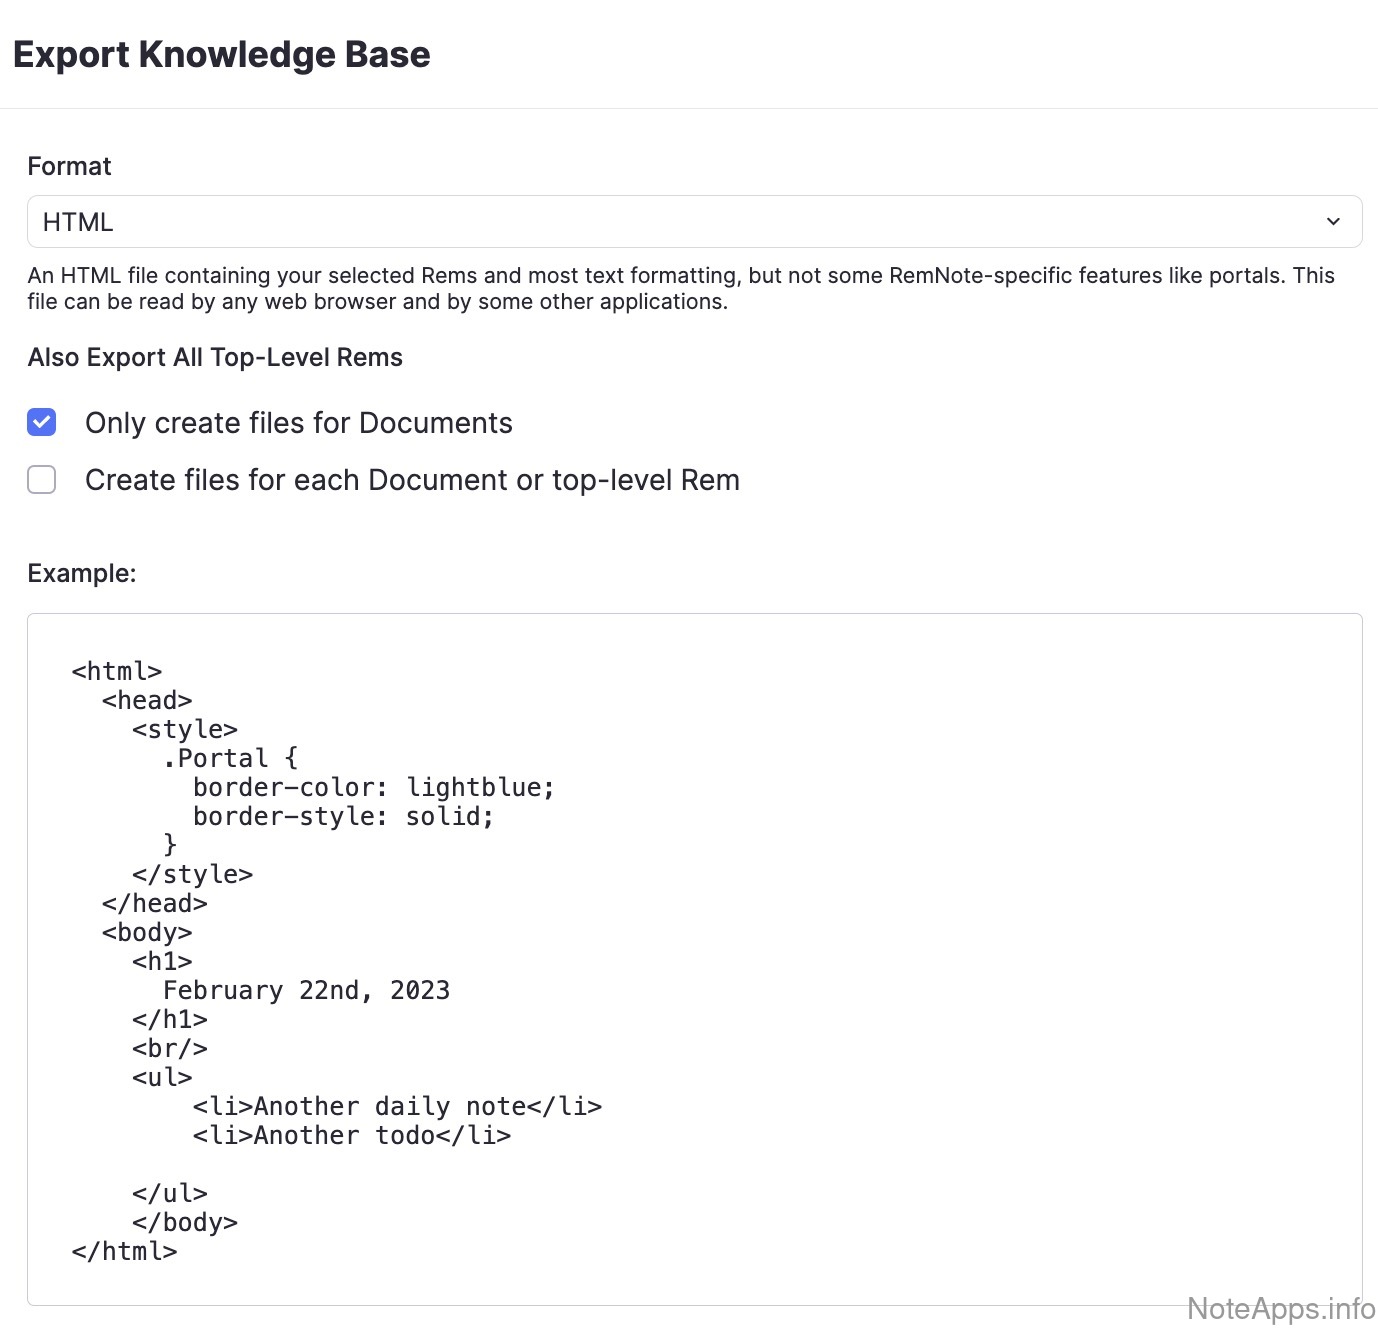This screenshot has width=1378, height=1328.
Task: Click the NoteApps.info watermark
Action: click(x=1280, y=1308)
